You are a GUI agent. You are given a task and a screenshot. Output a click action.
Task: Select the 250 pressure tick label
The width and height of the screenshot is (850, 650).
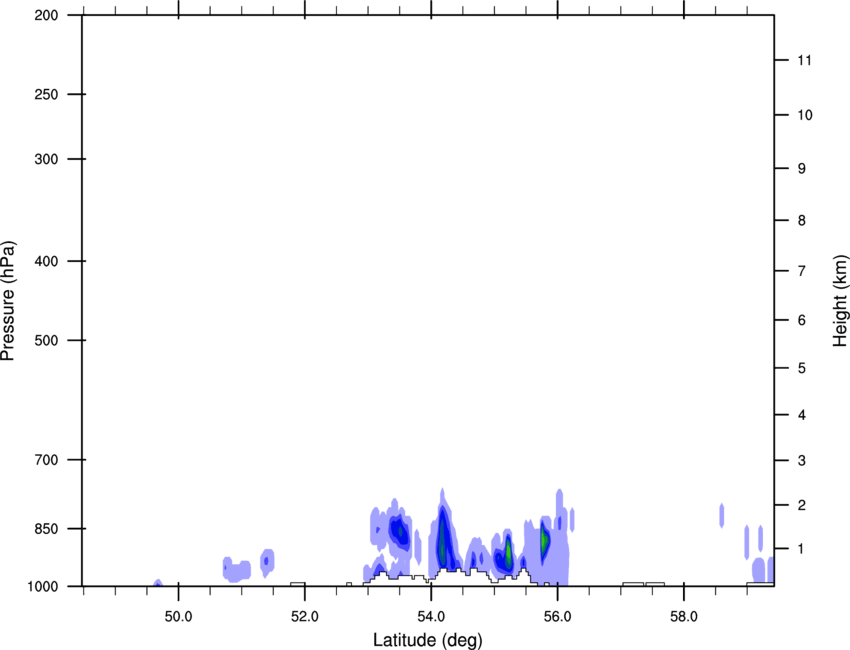46,94
